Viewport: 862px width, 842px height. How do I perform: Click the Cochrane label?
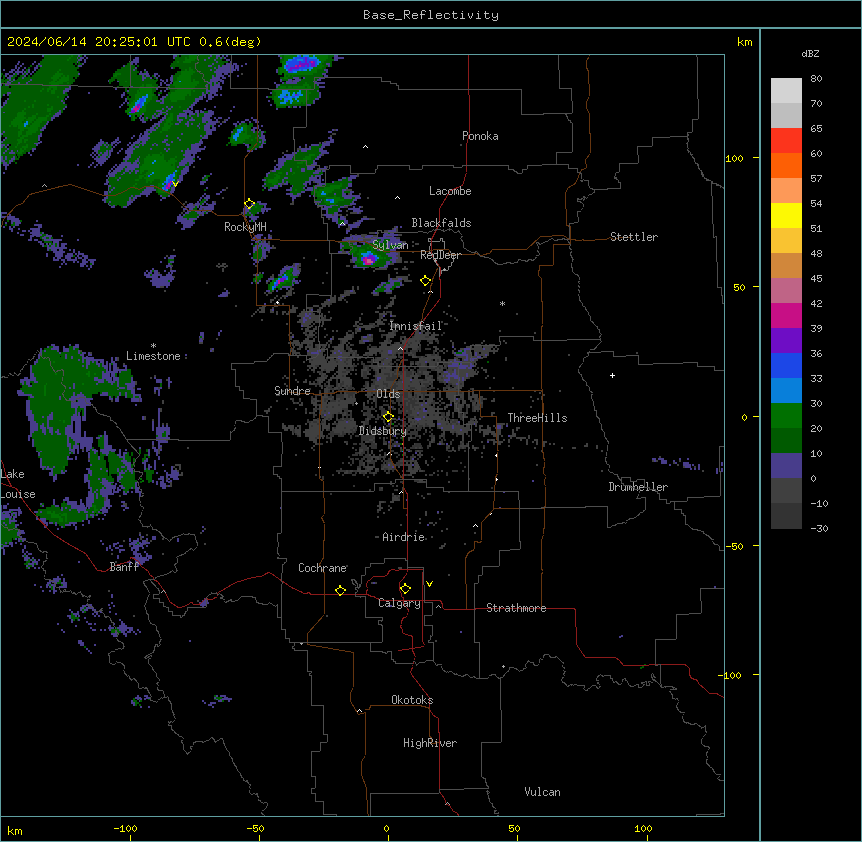323,568
